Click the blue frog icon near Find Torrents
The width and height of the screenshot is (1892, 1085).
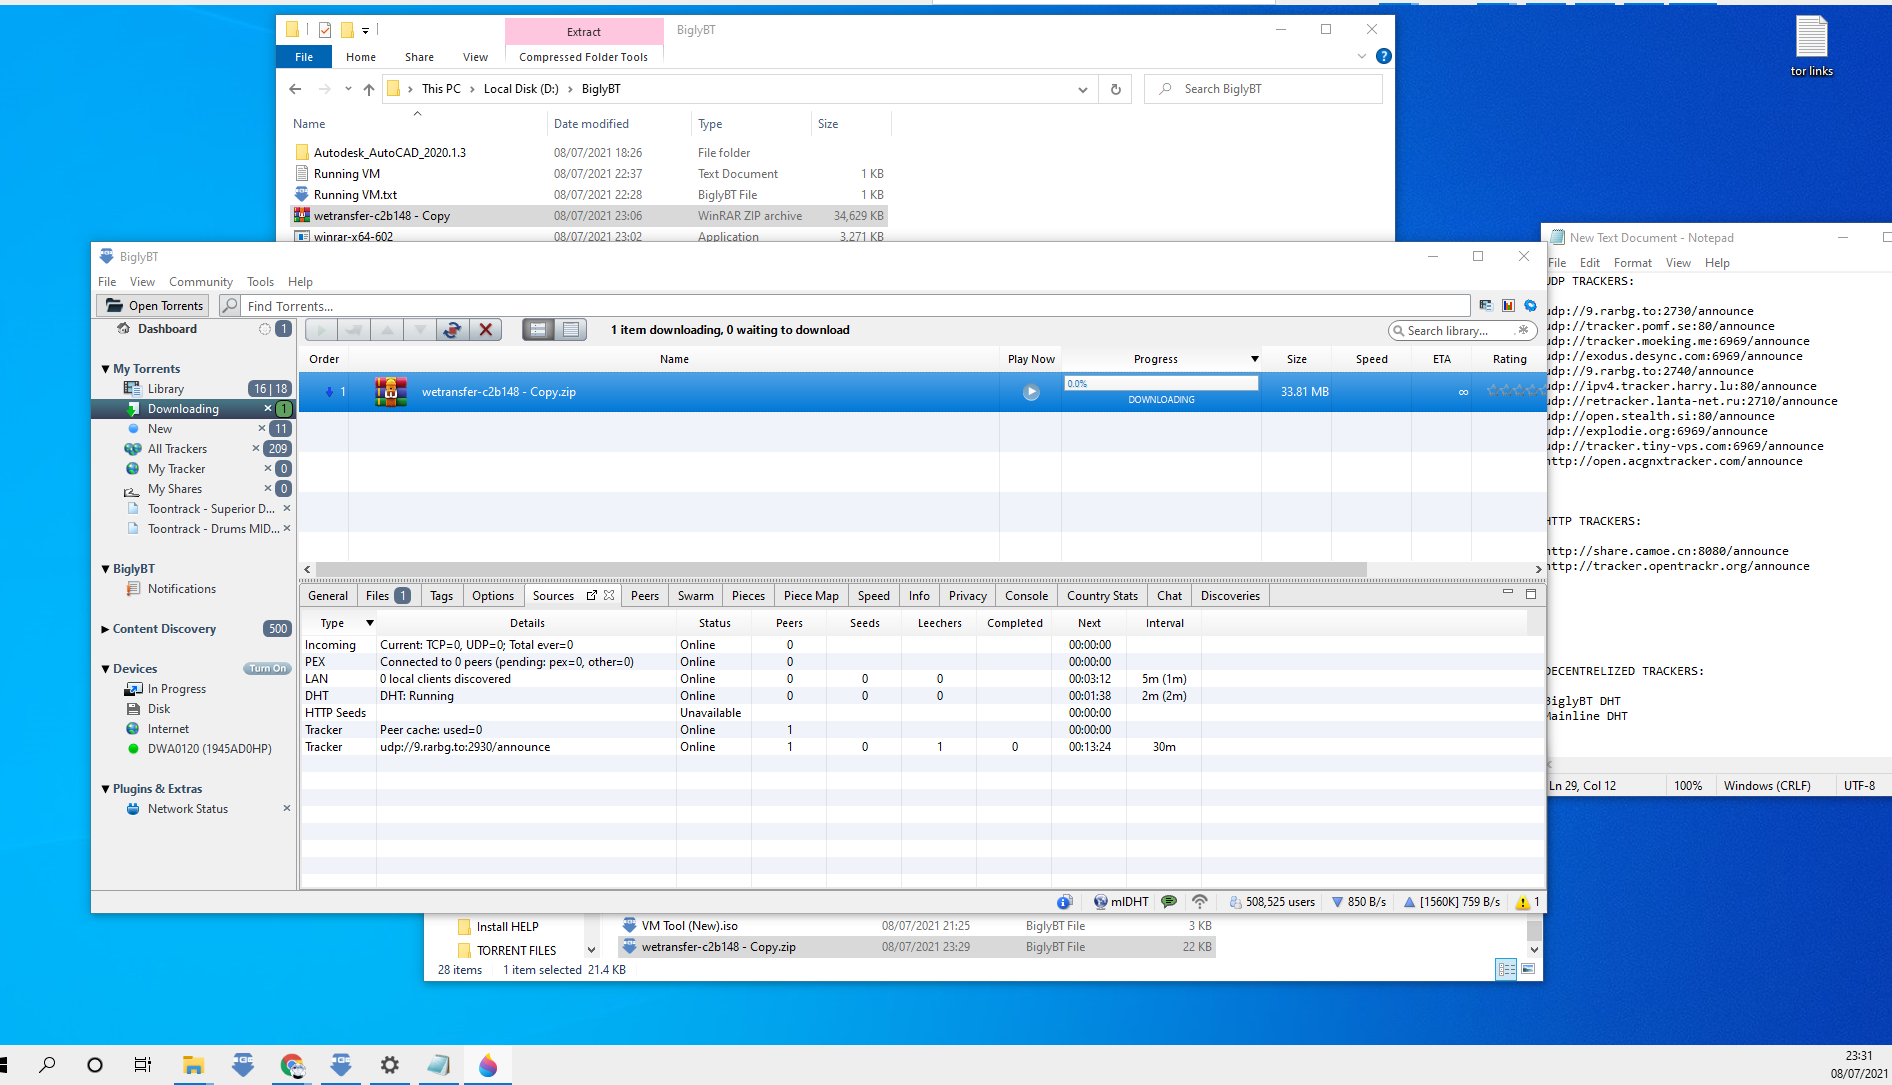[1530, 306]
